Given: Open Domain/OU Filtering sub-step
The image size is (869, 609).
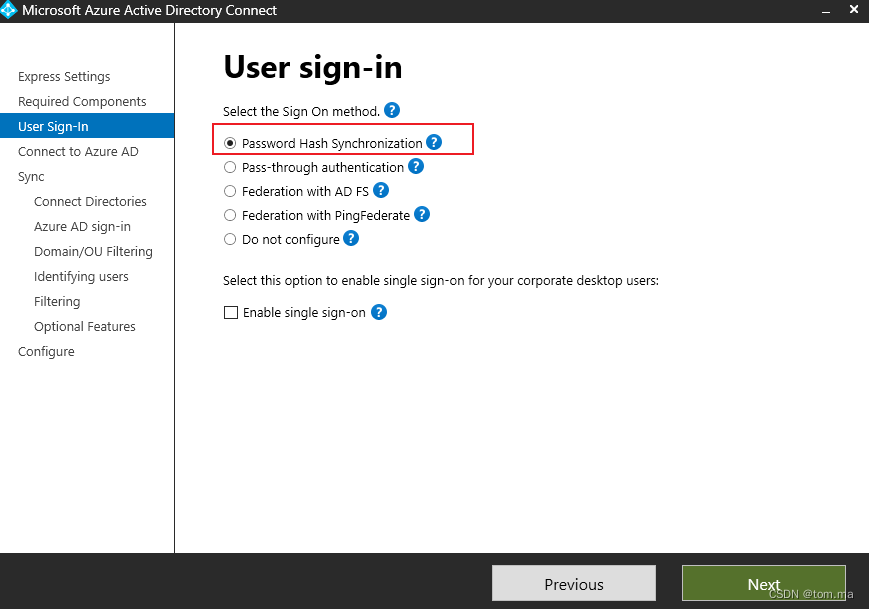Looking at the screenshot, I should point(93,252).
